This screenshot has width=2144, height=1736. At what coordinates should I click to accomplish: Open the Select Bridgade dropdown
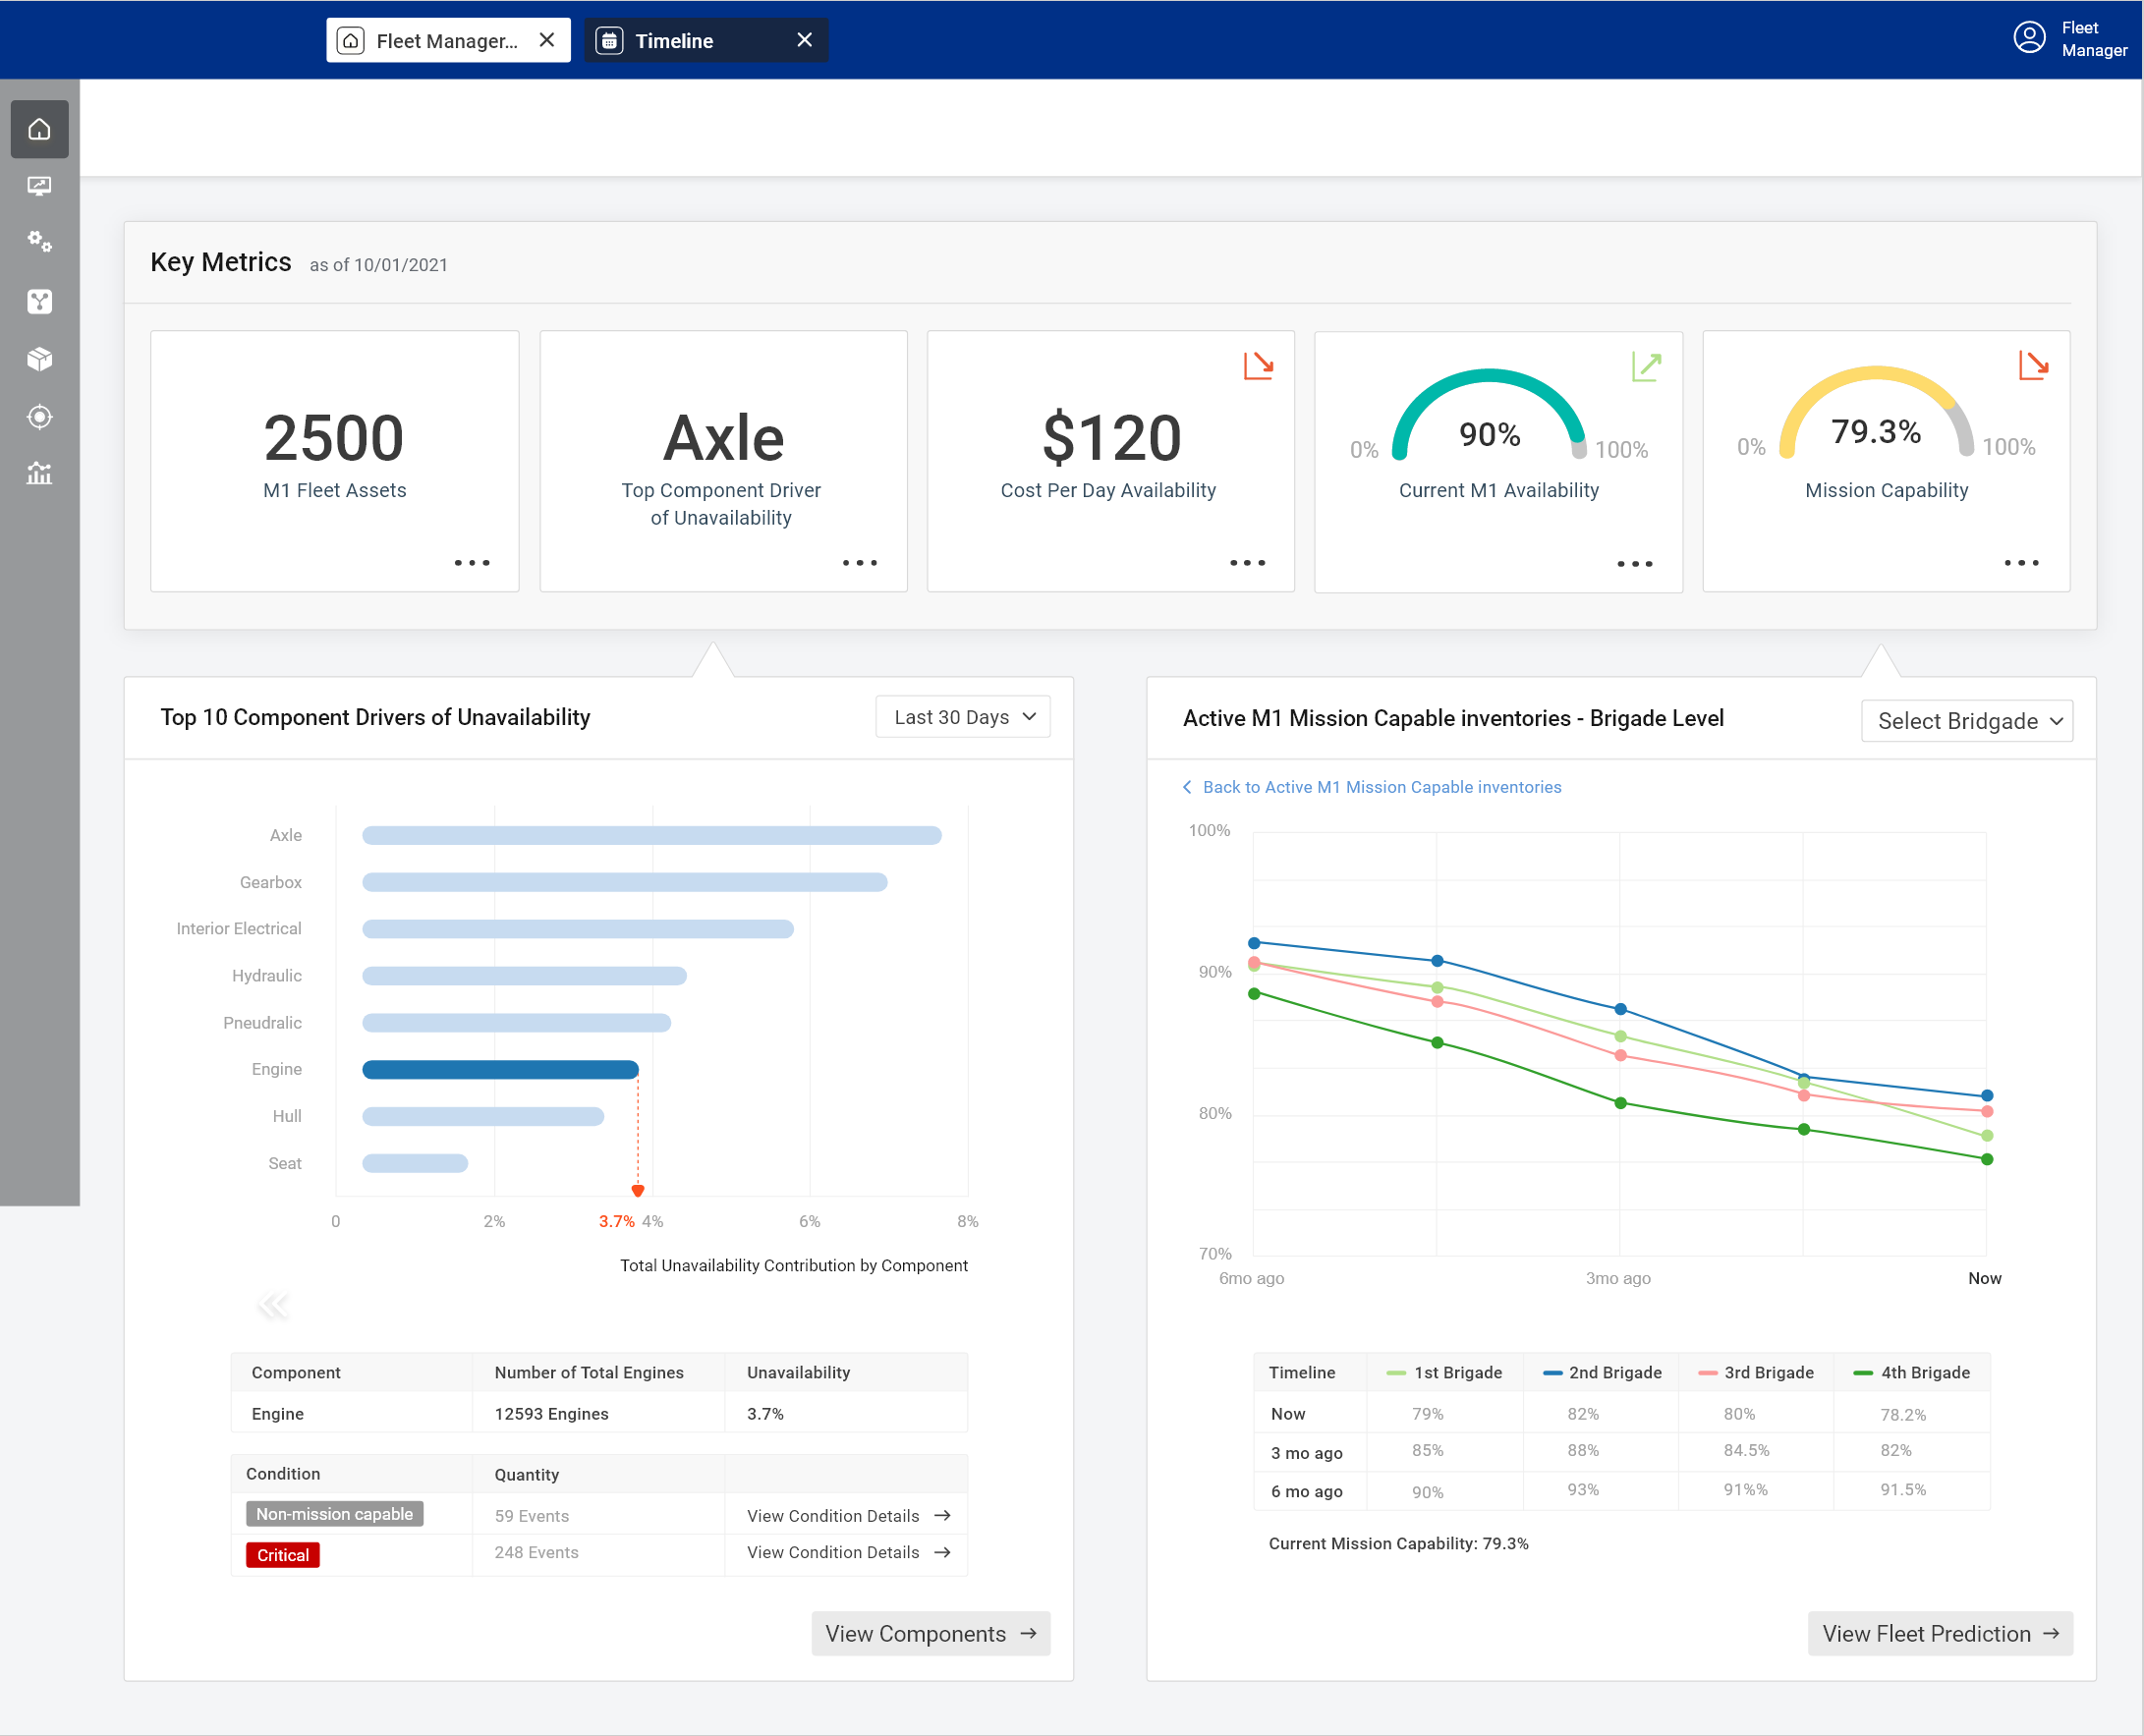click(1966, 720)
